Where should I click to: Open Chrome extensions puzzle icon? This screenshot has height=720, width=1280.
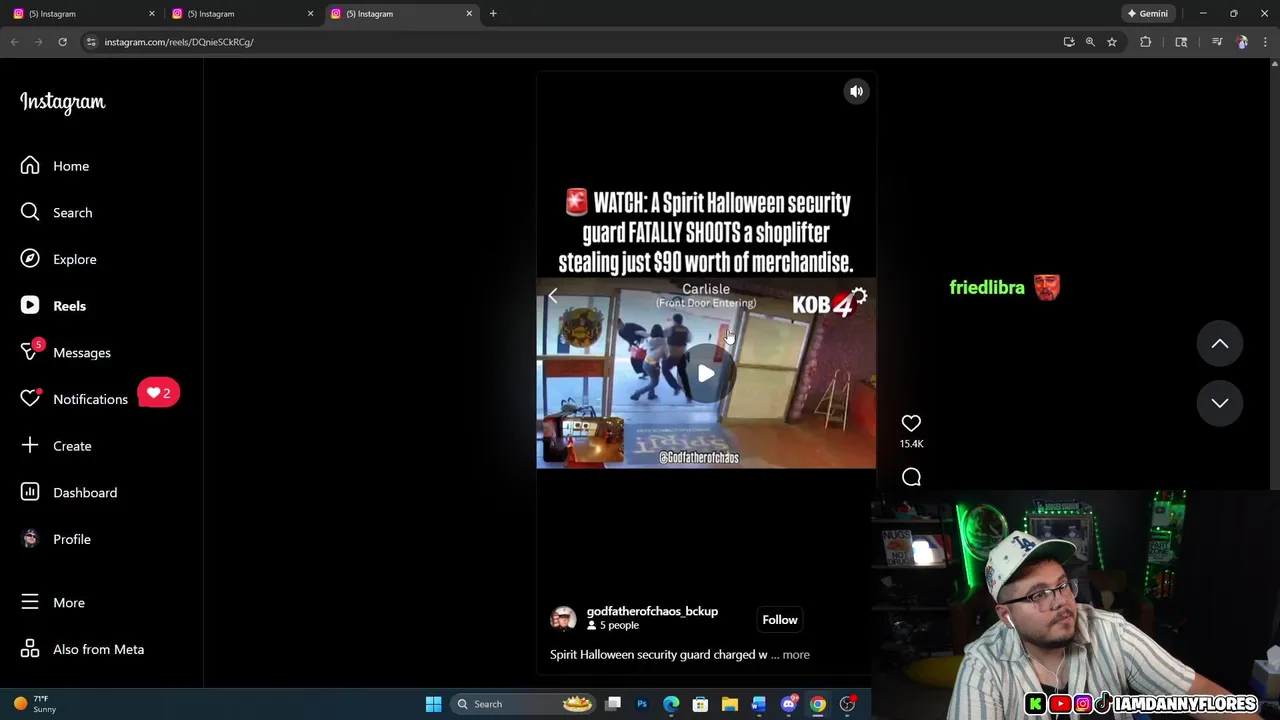[1146, 42]
